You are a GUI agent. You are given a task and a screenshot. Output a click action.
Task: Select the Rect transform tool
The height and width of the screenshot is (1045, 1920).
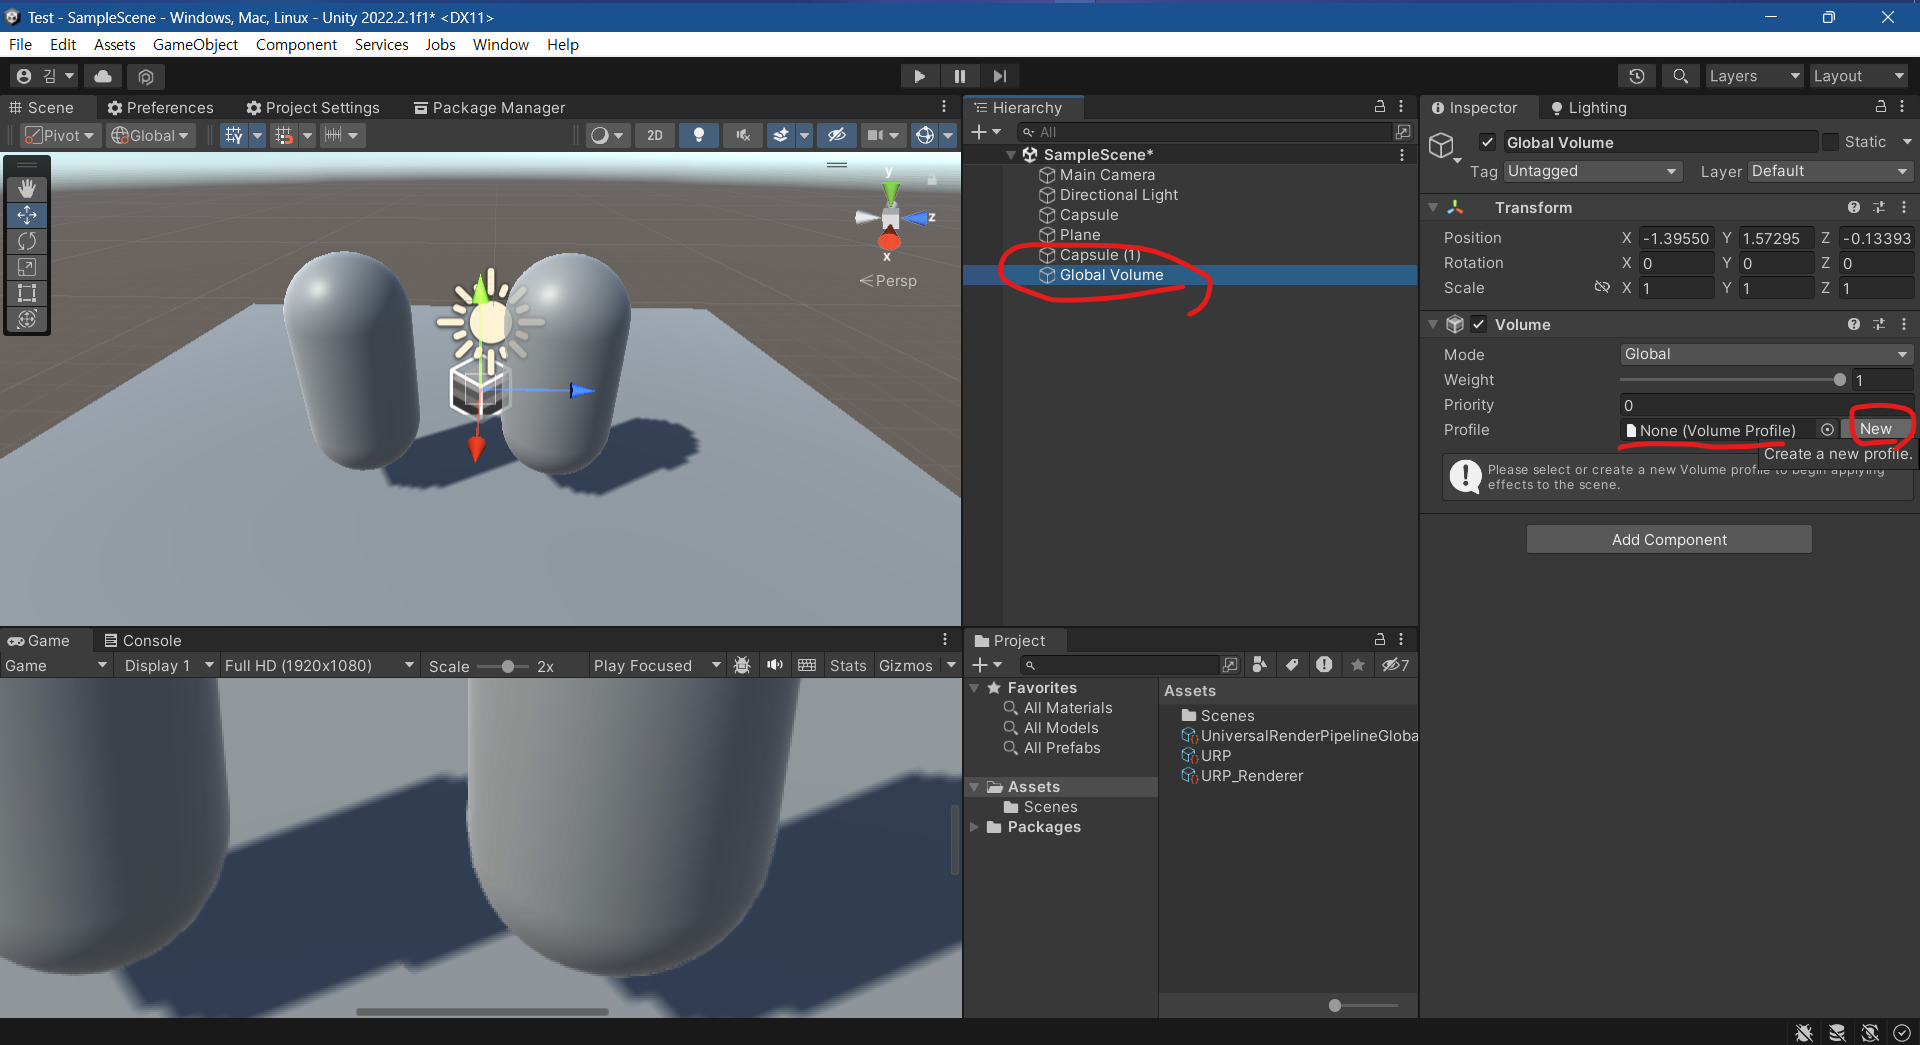pyautogui.click(x=27, y=293)
